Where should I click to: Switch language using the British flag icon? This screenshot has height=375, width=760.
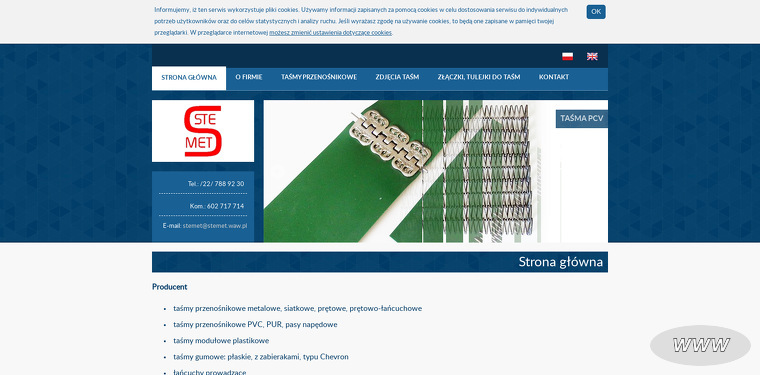pos(592,56)
